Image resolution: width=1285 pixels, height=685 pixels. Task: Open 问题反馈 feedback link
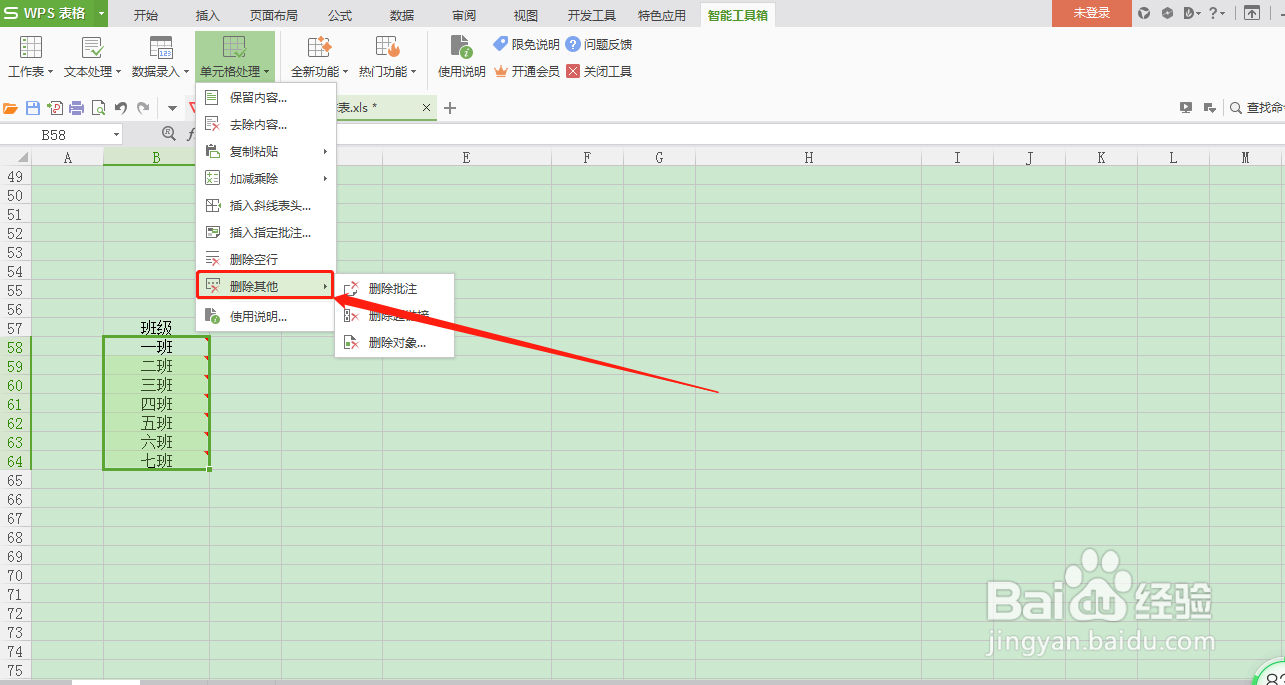tap(599, 44)
